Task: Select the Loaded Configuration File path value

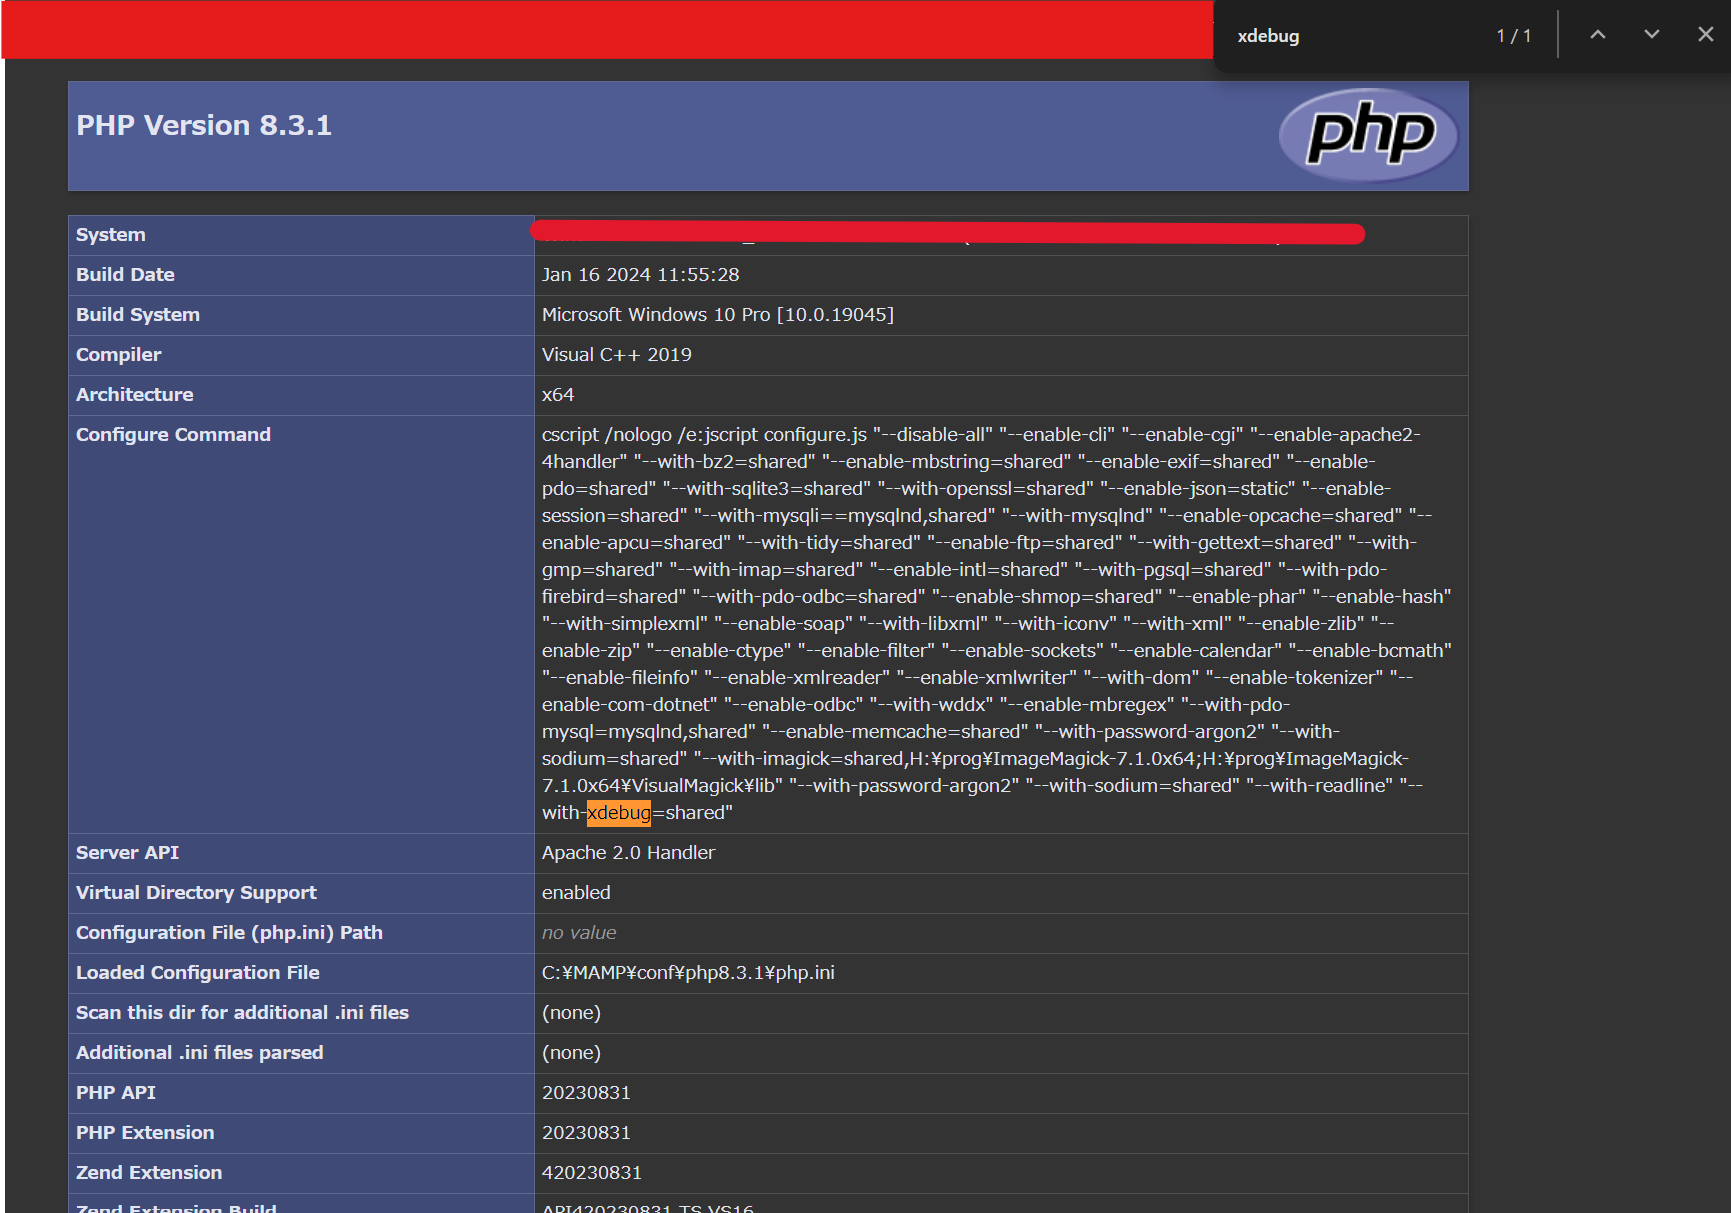Action: point(688,972)
